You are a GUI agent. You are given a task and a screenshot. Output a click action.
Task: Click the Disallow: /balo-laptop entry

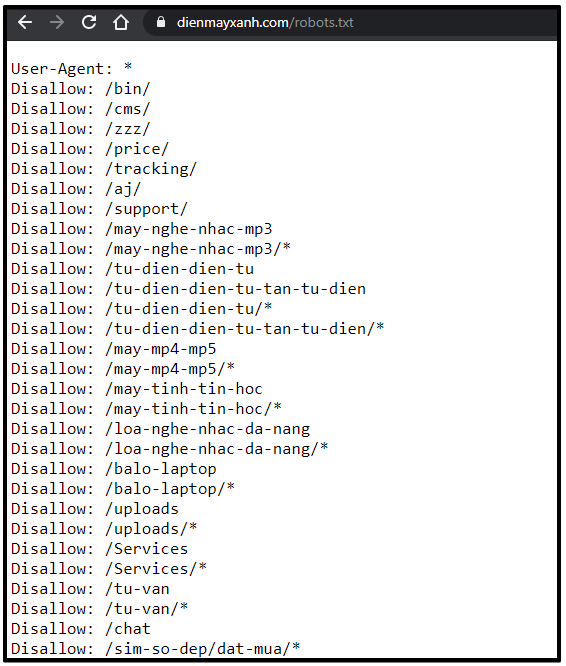[x=113, y=468]
